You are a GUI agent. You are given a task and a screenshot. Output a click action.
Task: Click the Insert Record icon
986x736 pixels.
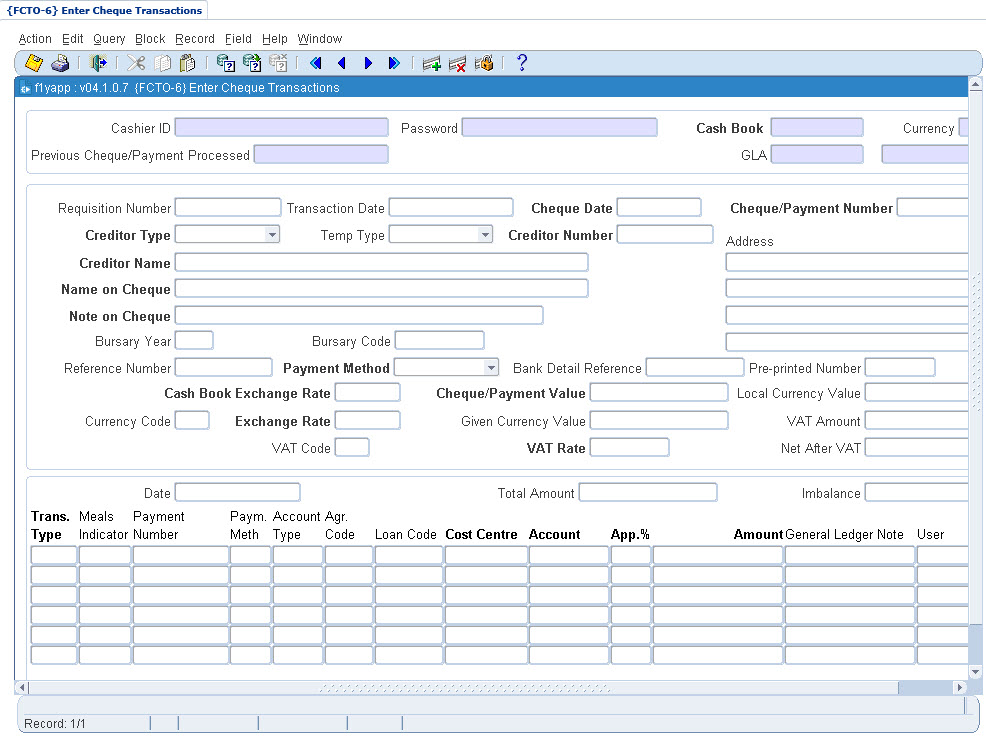point(432,63)
